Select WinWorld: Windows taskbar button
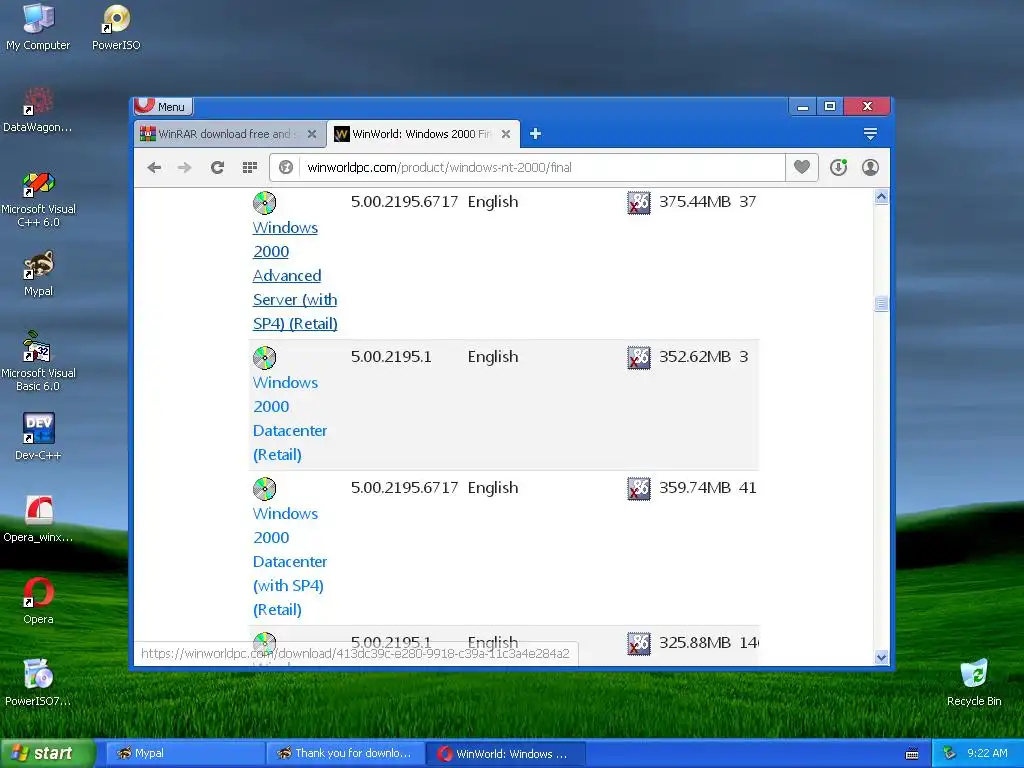Image resolution: width=1024 pixels, height=768 pixels. point(505,754)
